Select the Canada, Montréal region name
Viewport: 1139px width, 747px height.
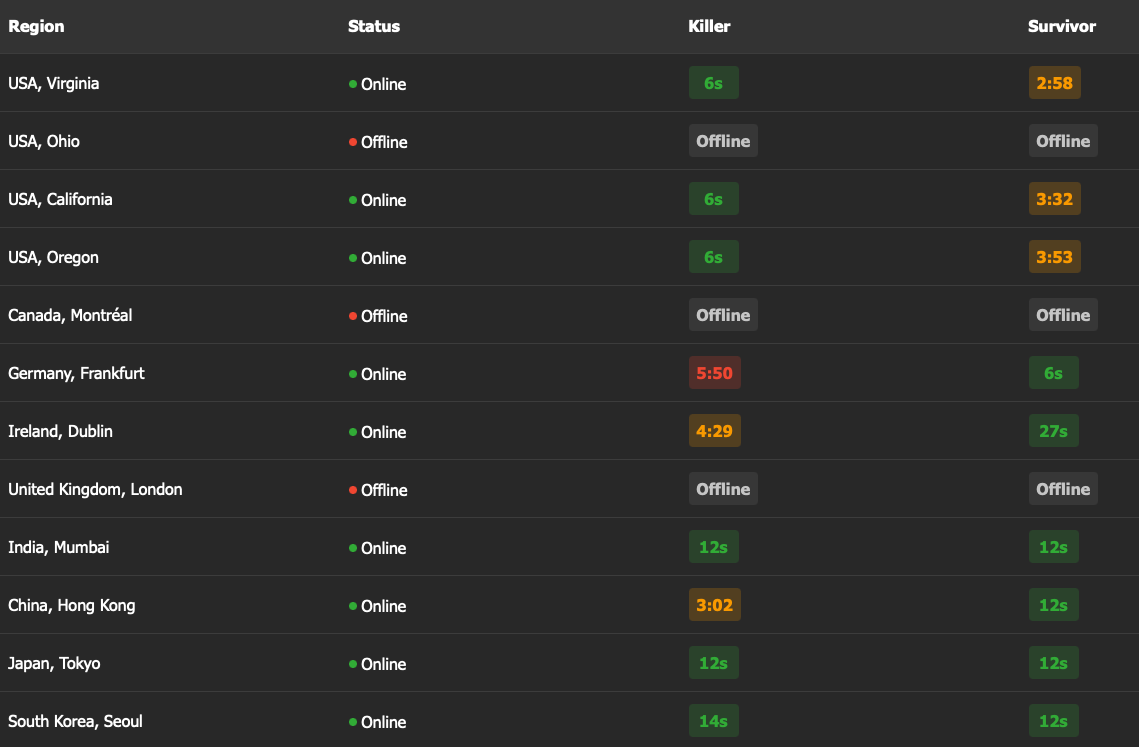(x=70, y=315)
